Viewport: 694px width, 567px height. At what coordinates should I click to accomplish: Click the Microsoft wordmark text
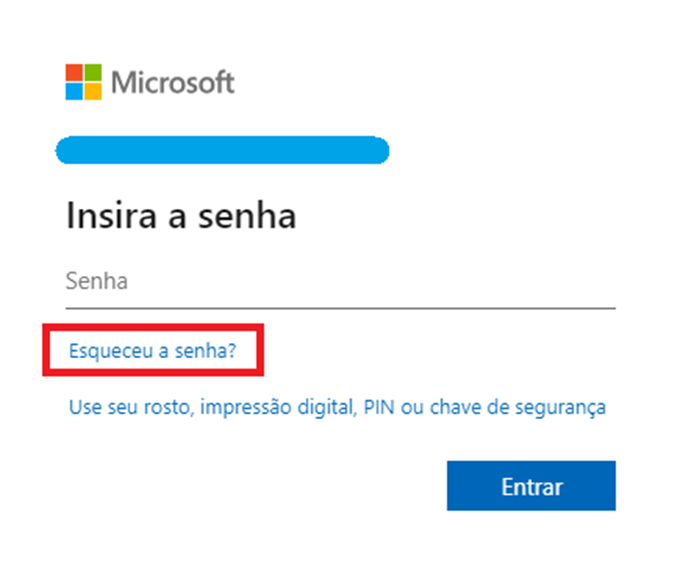pos(172,82)
